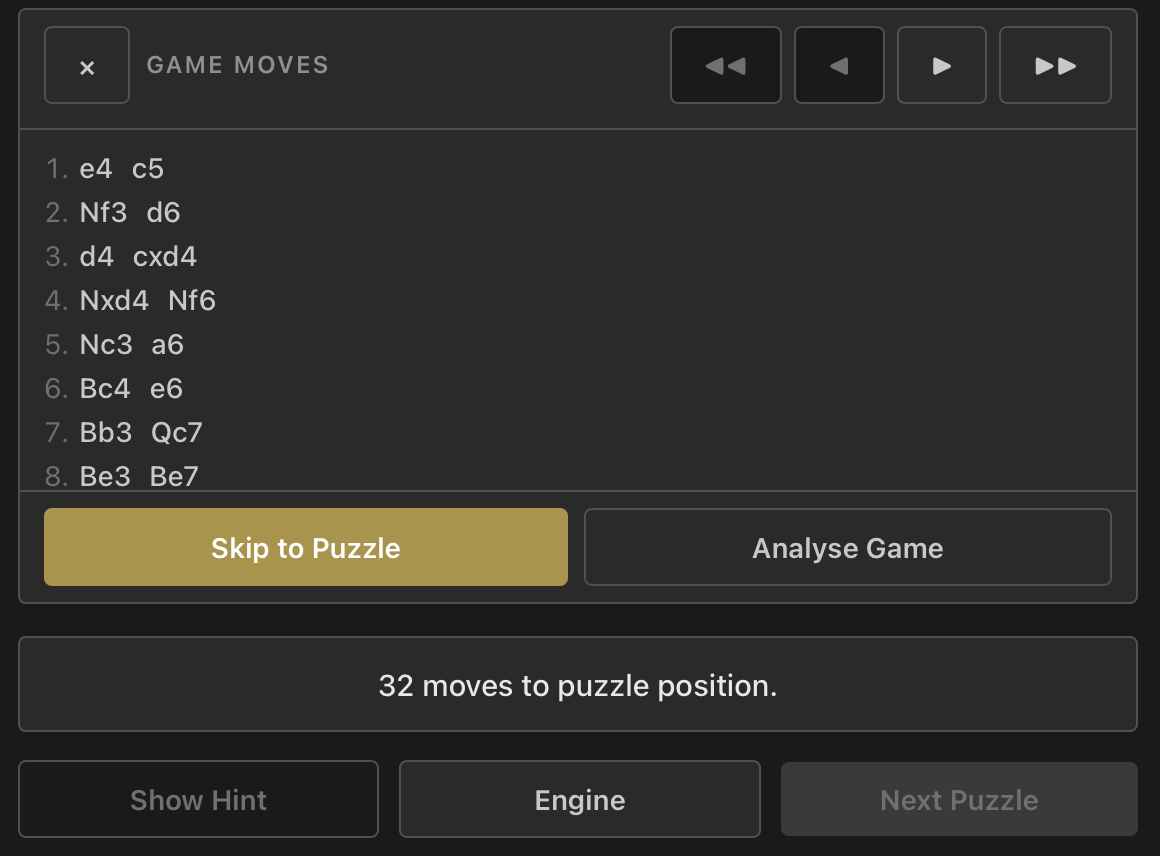Jump to last move of game
The width and height of the screenshot is (1160, 856).
[1055, 66]
